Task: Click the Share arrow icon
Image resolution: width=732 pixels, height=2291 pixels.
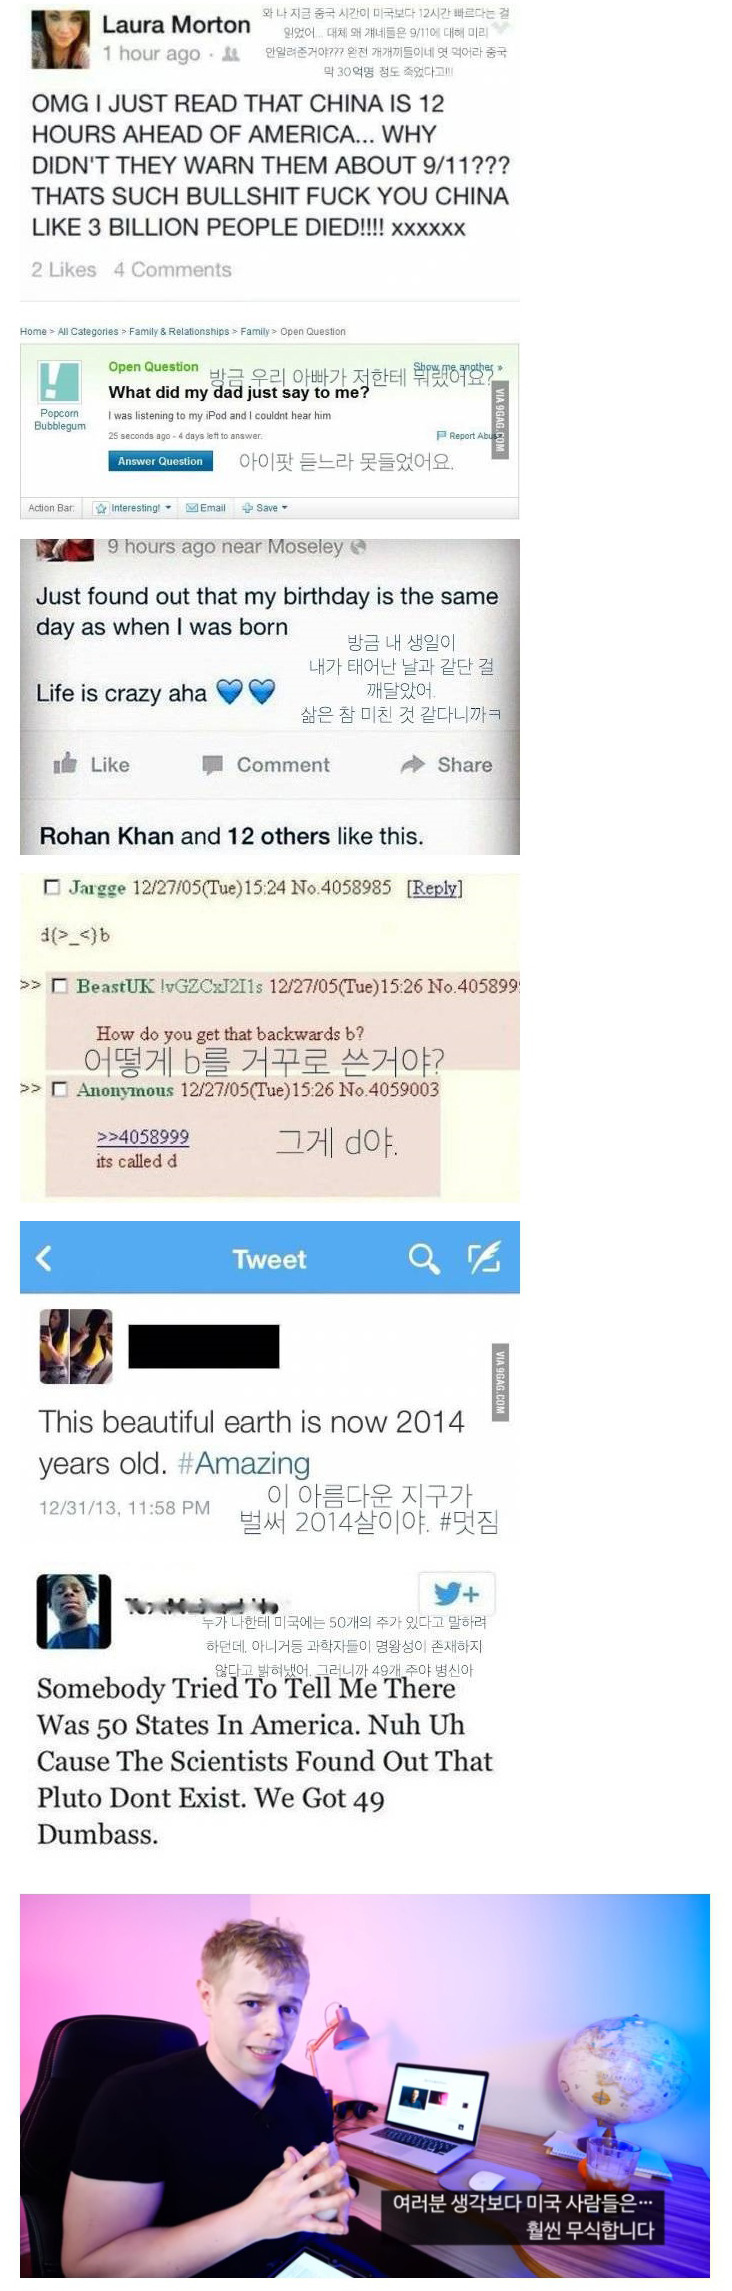Action: (412, 764)
